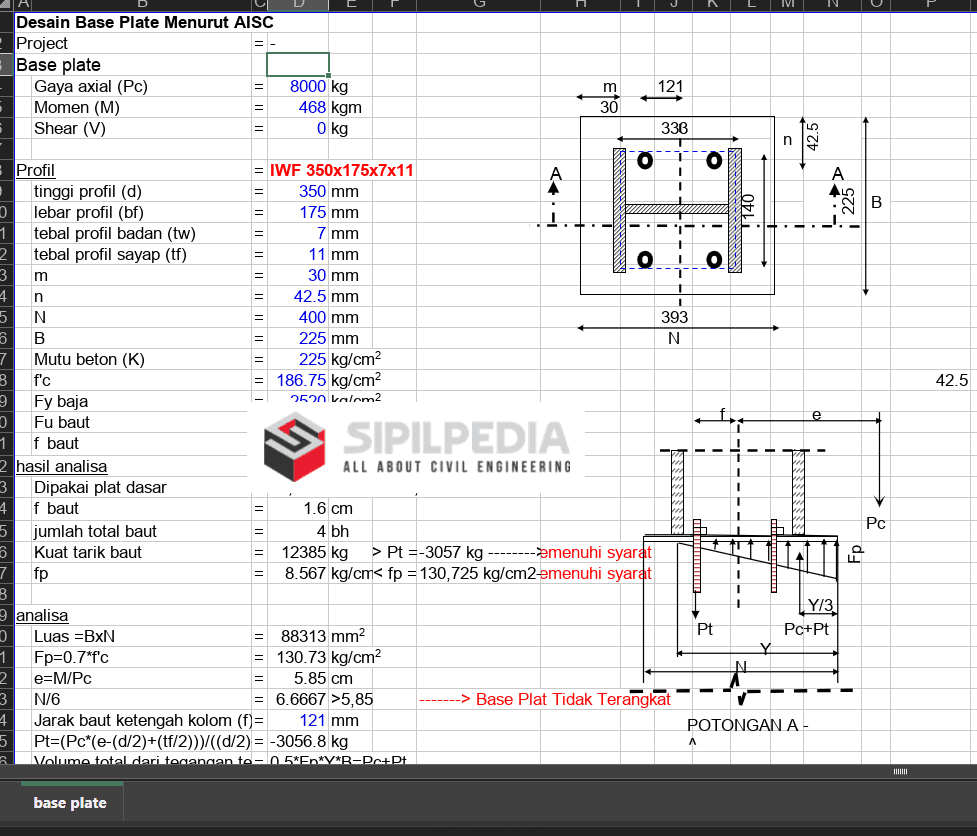
Task: Select the Jarak baut value 121 cell
Action: 298,720
